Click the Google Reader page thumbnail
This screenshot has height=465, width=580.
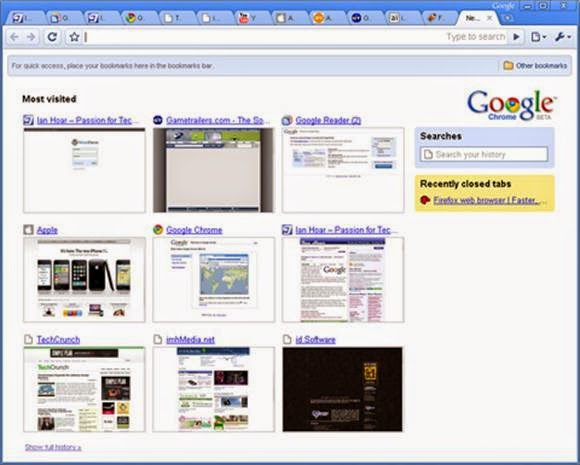343,170
